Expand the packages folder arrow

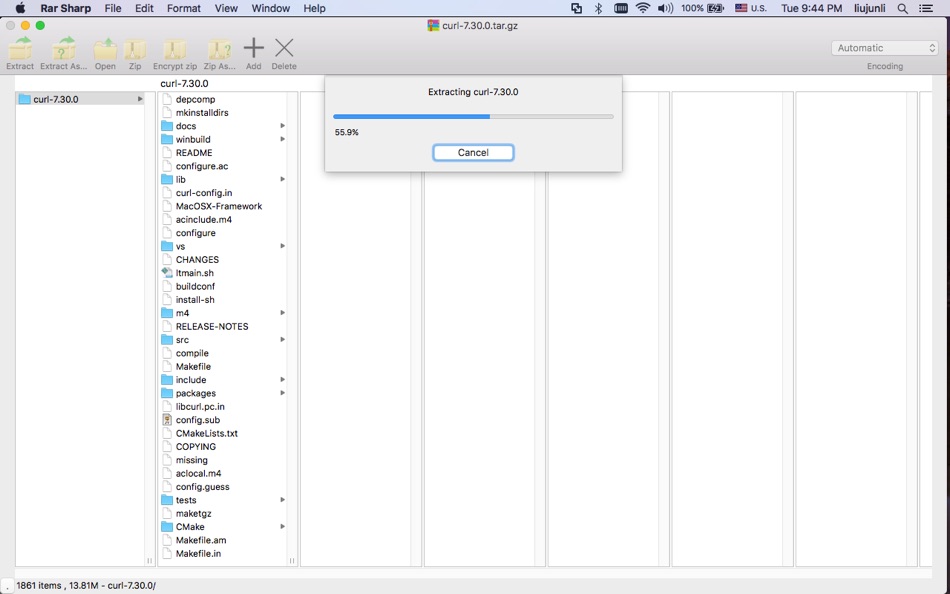[x=282, y=393]
